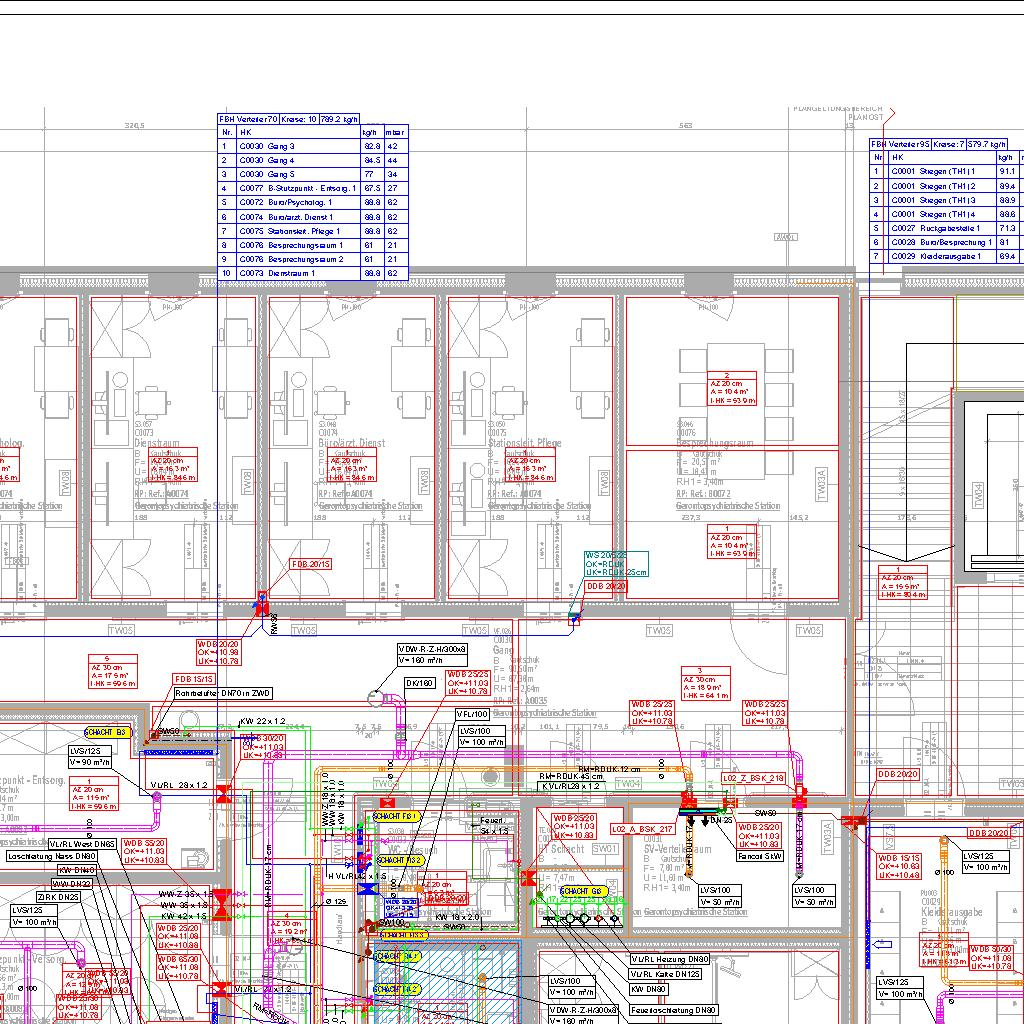The height and width of the screenshot is (1024, 1024).
Task: Select the red damper beside VL/RL 28x1.2
Action: pos(225,795)
